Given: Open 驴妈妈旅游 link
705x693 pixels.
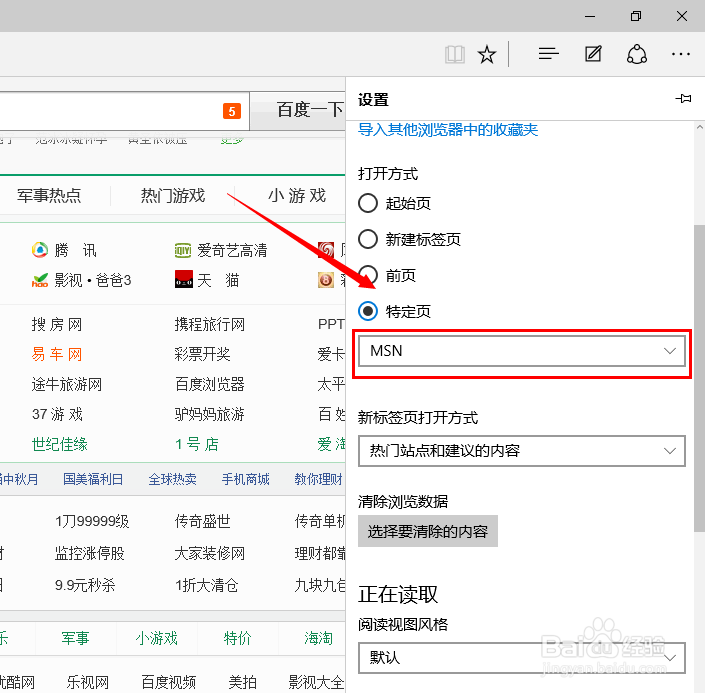Looking at the screenshot, I should (210, 414).
